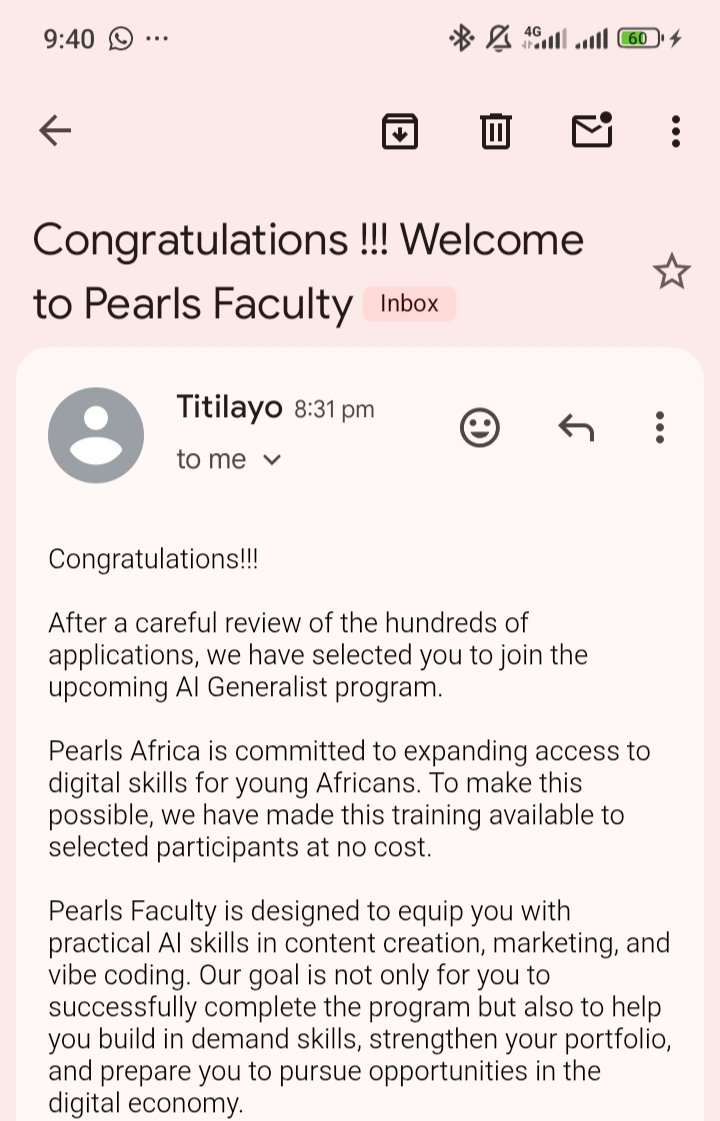Star the Pearls Faculty email
The height and width of the screenshot is (1121, 720).
point(671,272)
